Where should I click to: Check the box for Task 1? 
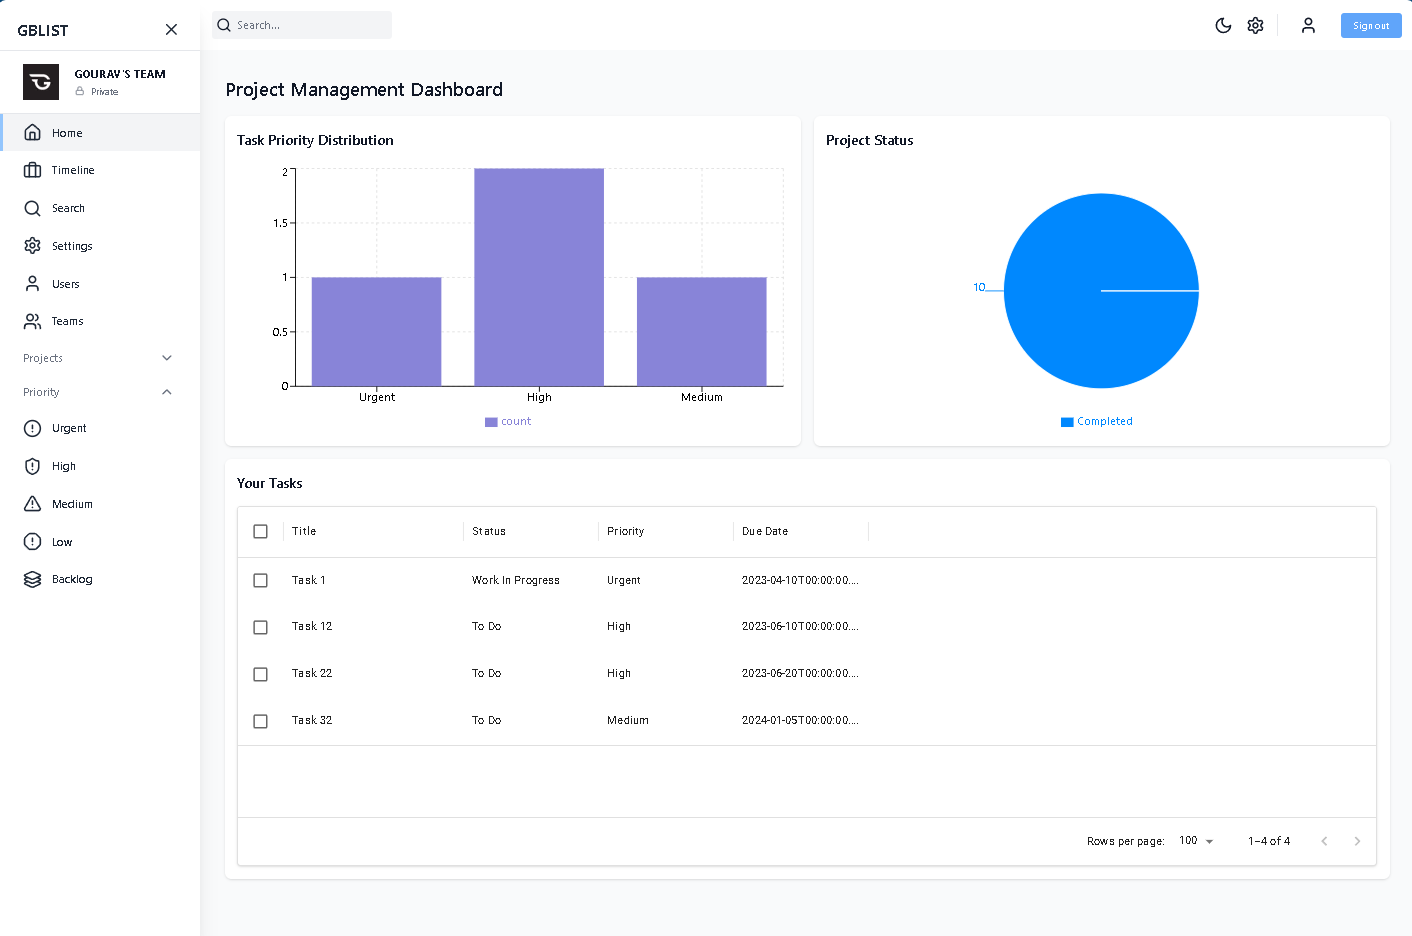[260, 580]
